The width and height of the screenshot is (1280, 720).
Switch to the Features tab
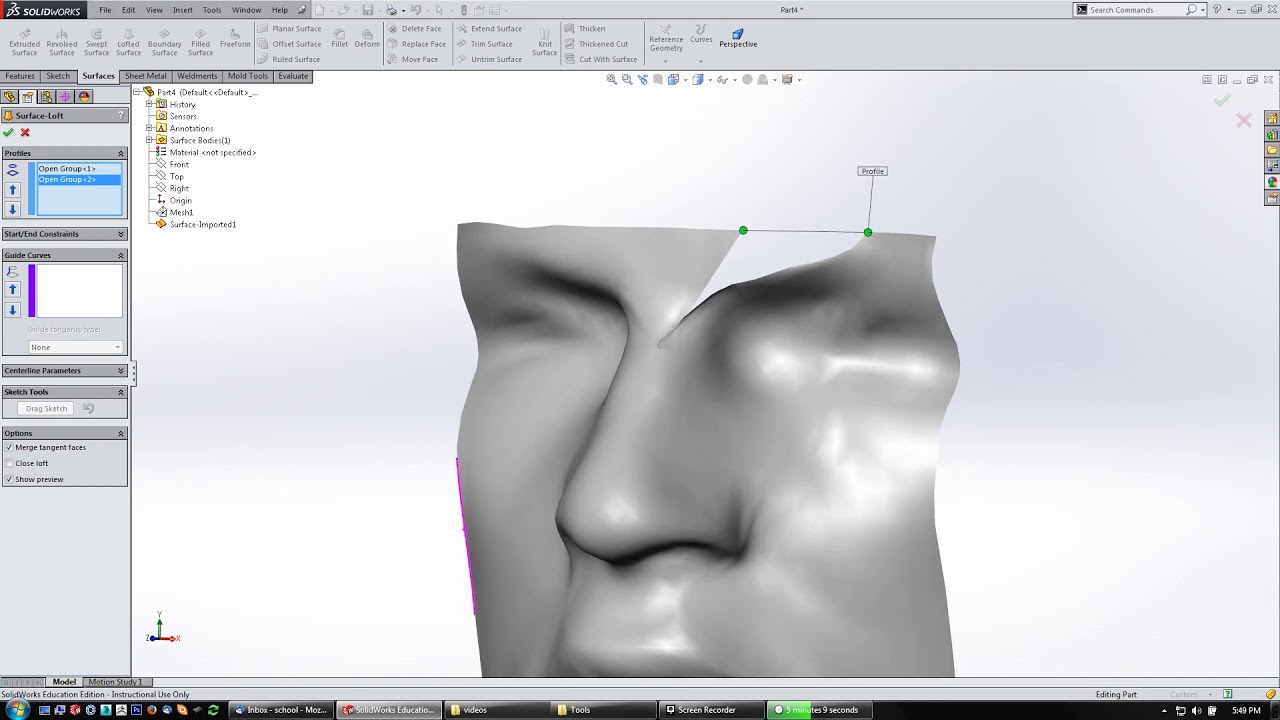pyautogui.click(x=20, y=76)
